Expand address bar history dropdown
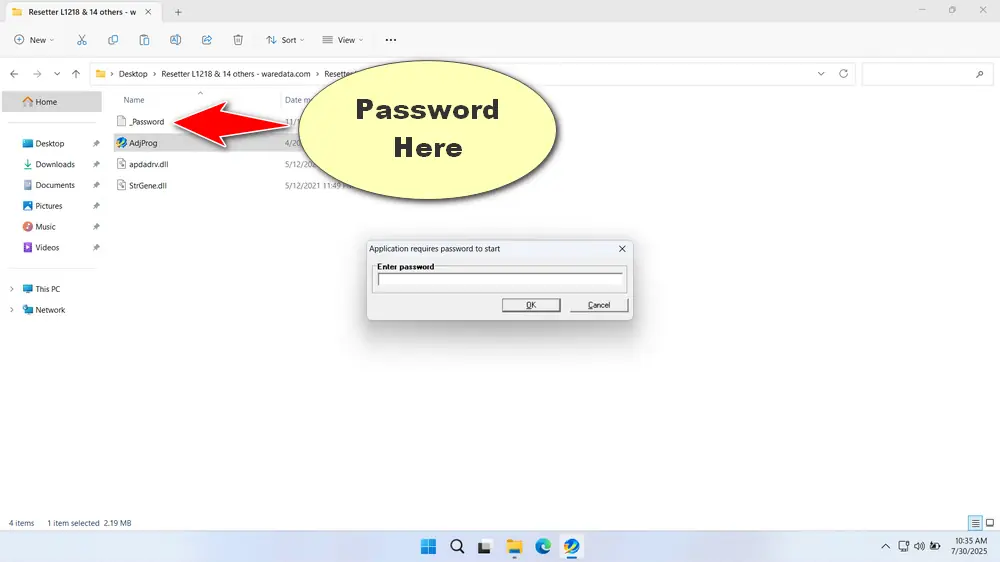Image resolution: width=1000 pixels, height=562 pixels. pyautogui.click(x=821, y=73)
